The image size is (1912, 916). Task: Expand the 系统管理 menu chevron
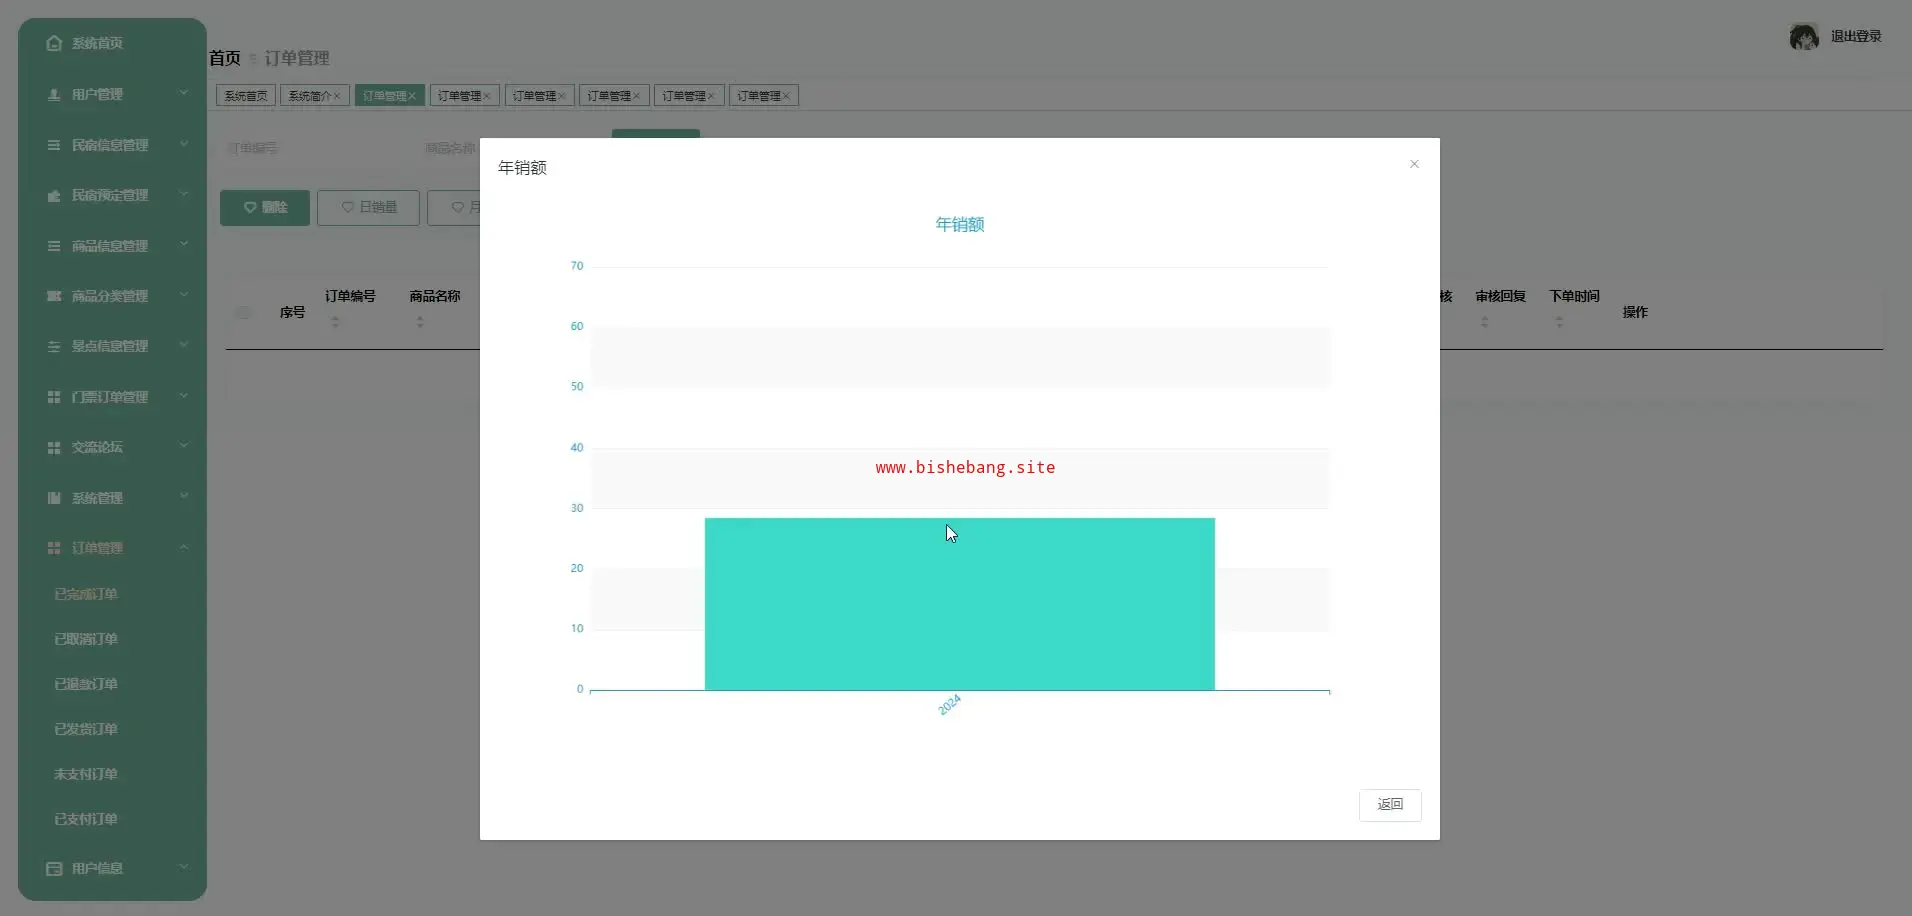click(184, 497)
